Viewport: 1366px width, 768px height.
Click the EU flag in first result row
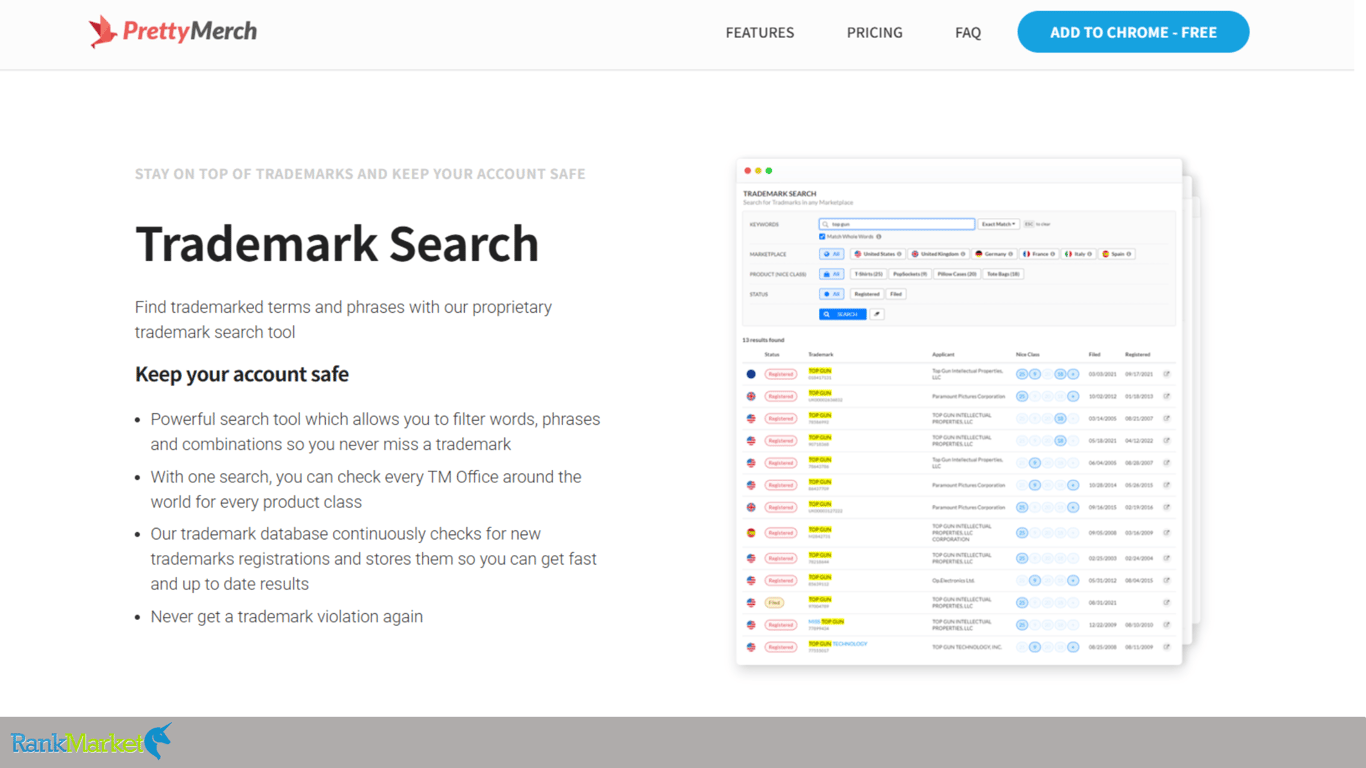pos(751,374)
